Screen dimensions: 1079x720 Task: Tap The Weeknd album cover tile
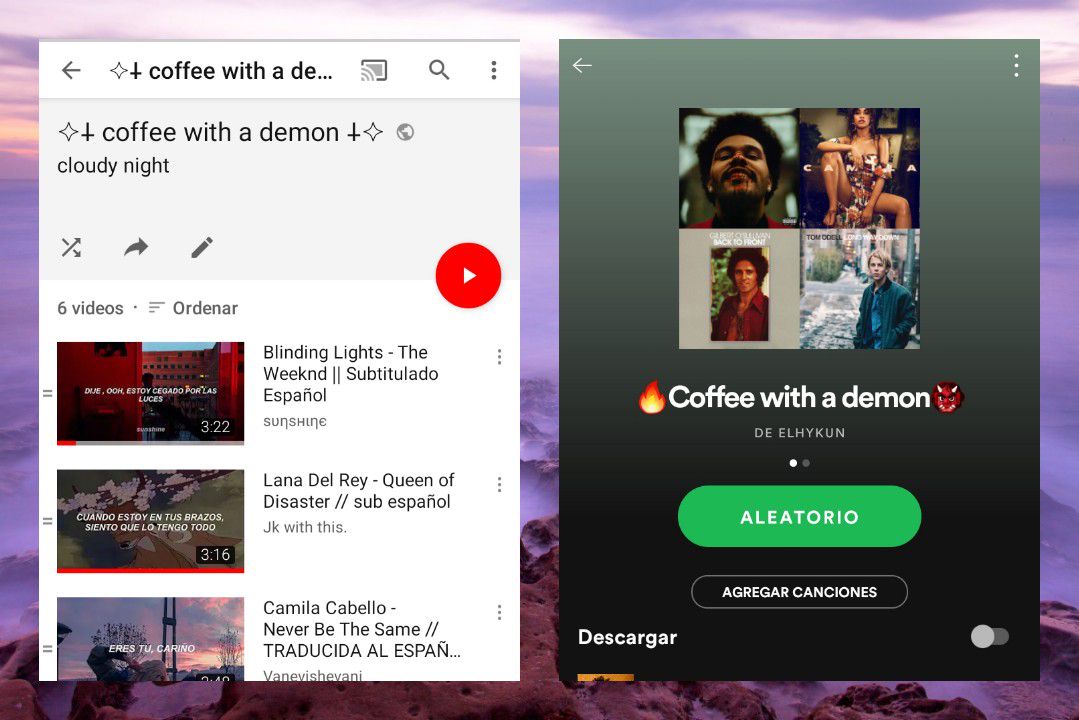739,168
